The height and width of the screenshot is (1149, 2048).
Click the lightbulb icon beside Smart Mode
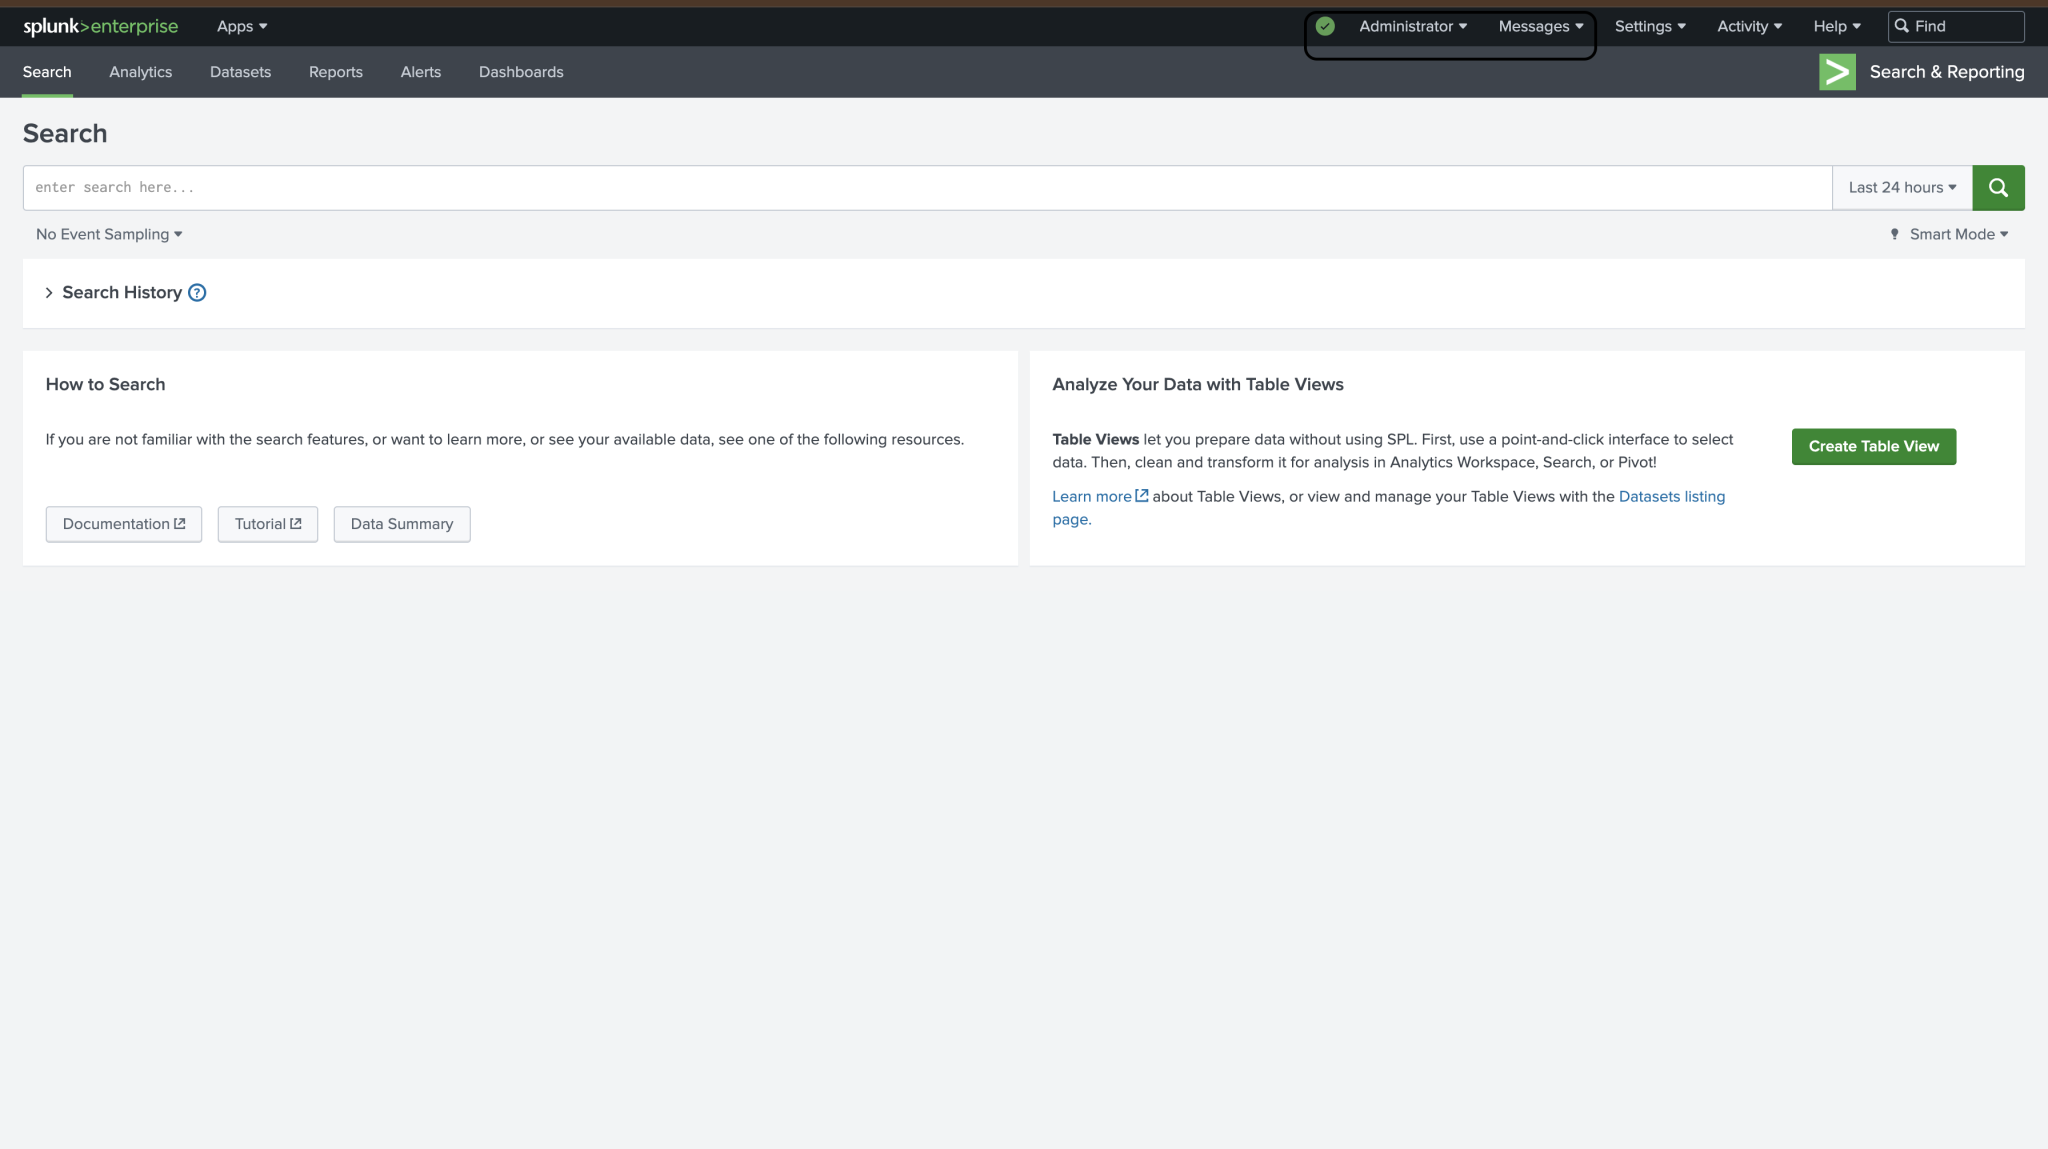[1895, 233]
